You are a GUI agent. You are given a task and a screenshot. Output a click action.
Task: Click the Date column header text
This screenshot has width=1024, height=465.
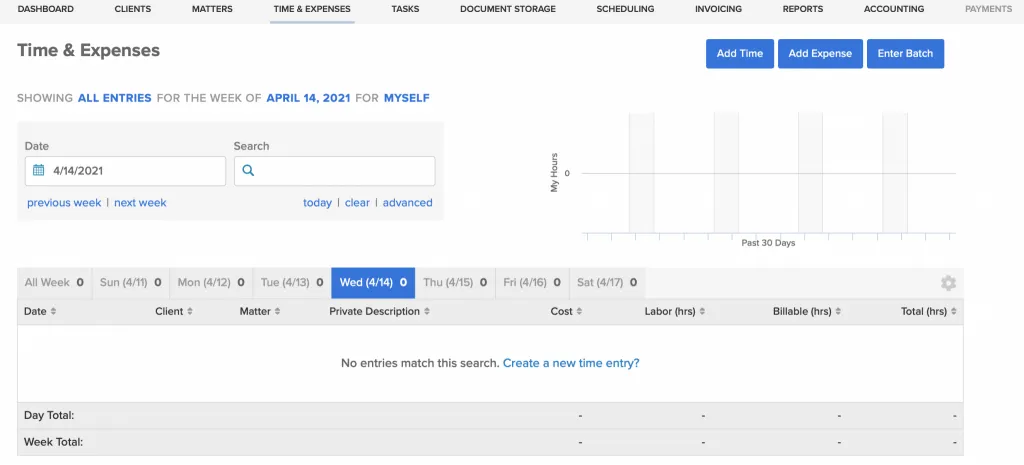click(35, 312)
